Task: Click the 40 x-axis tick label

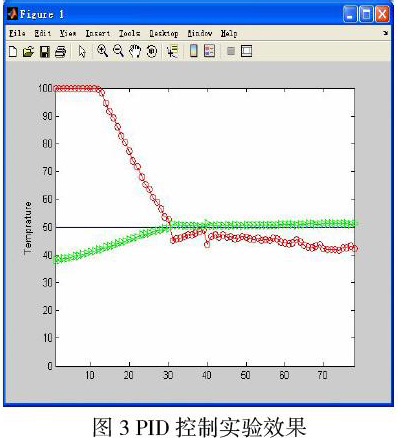Action: 207,375
